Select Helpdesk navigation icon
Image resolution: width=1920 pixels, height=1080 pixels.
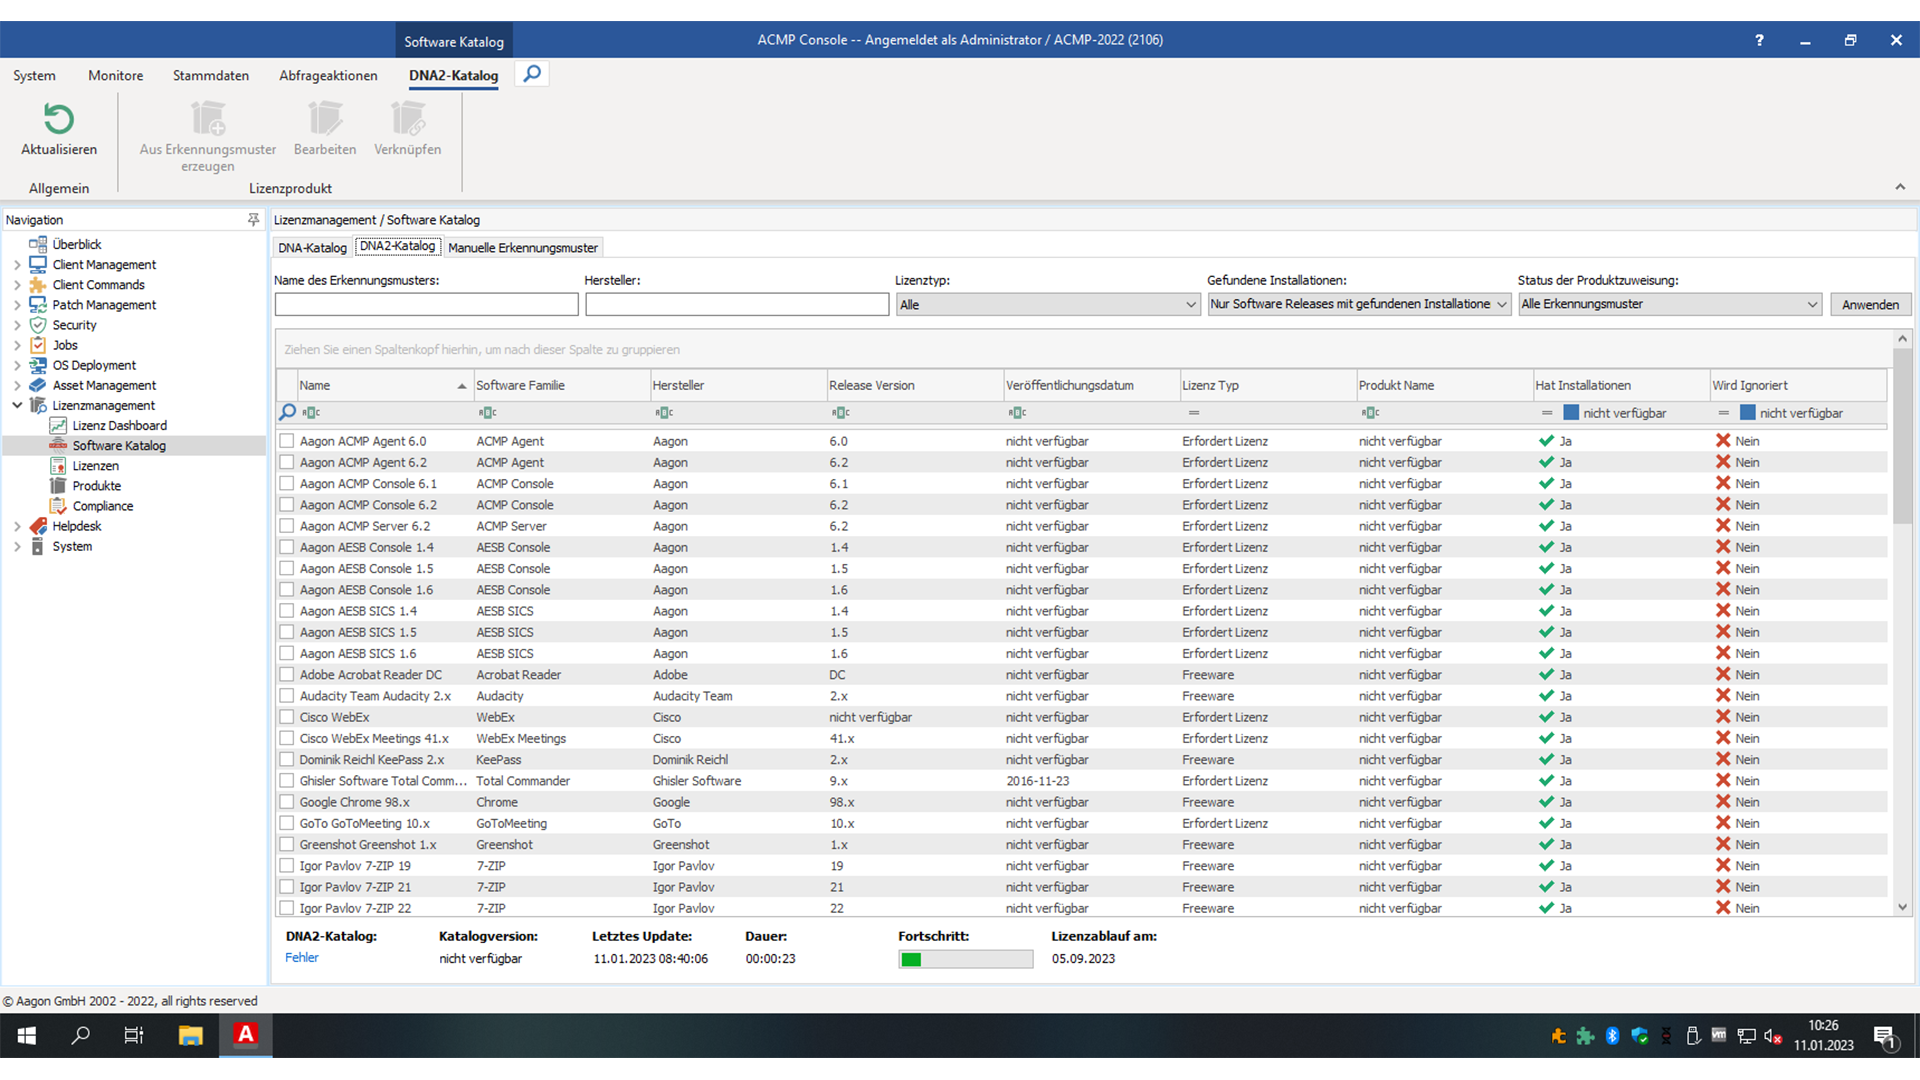pos(38,526)
